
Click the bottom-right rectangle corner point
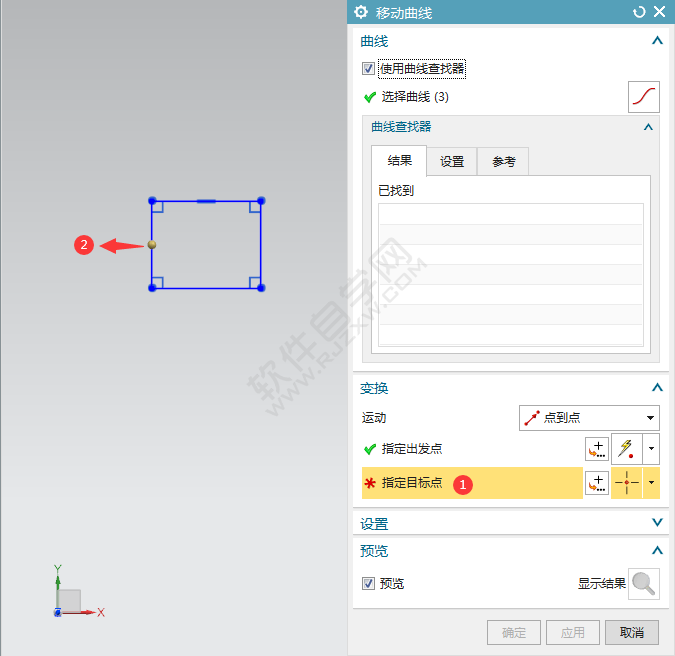(261, 288)
